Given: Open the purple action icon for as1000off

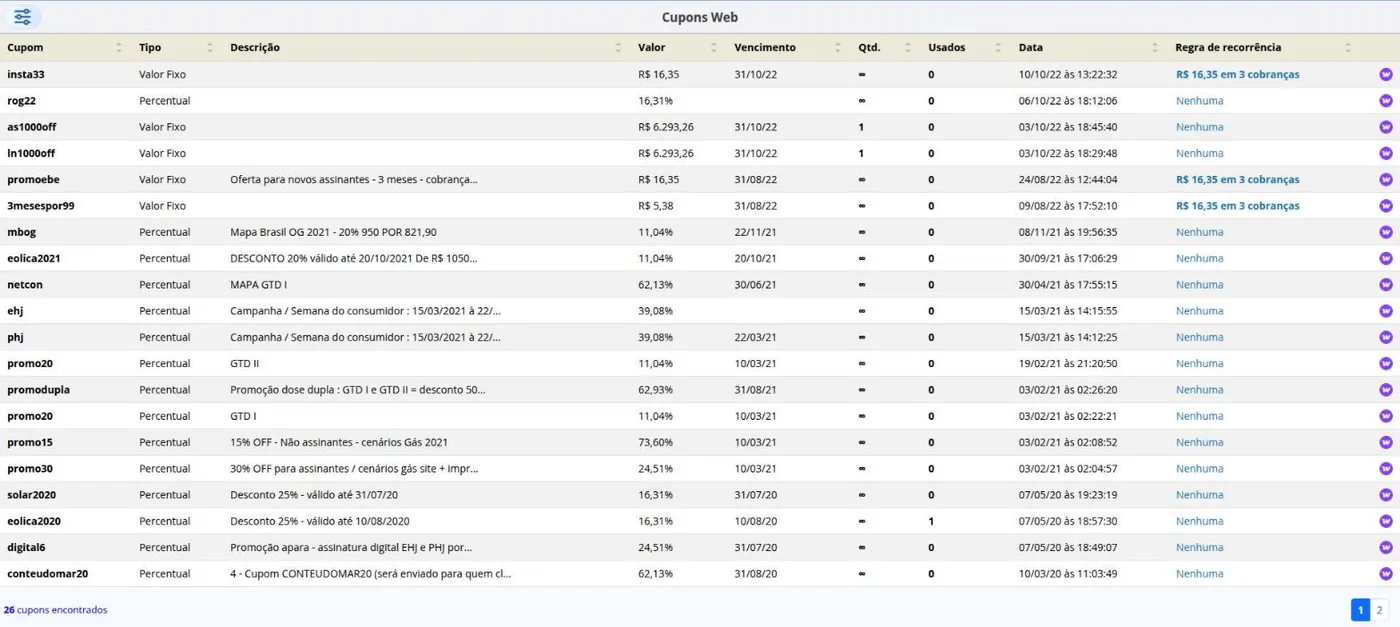Looking at the screenshot, I should pyautogui.click(x=1386, y=127).
